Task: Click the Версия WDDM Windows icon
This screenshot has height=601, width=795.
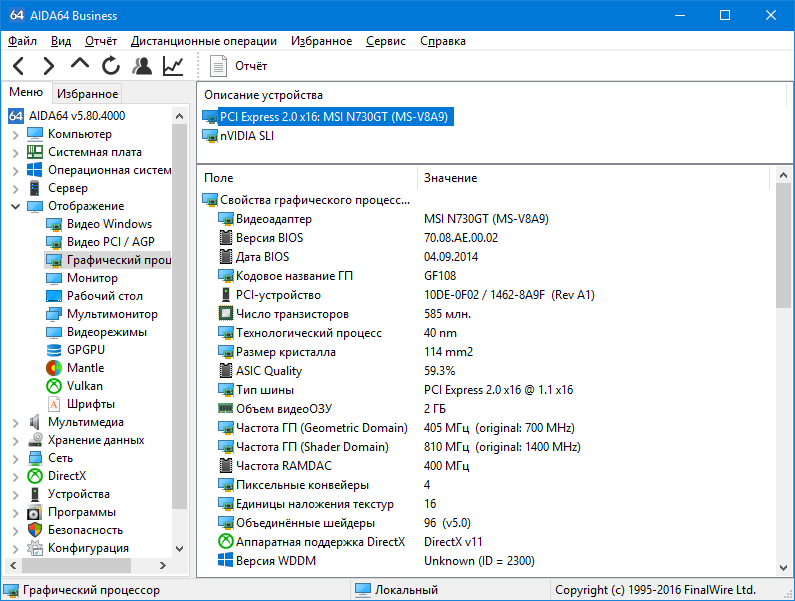Action: 225,560
